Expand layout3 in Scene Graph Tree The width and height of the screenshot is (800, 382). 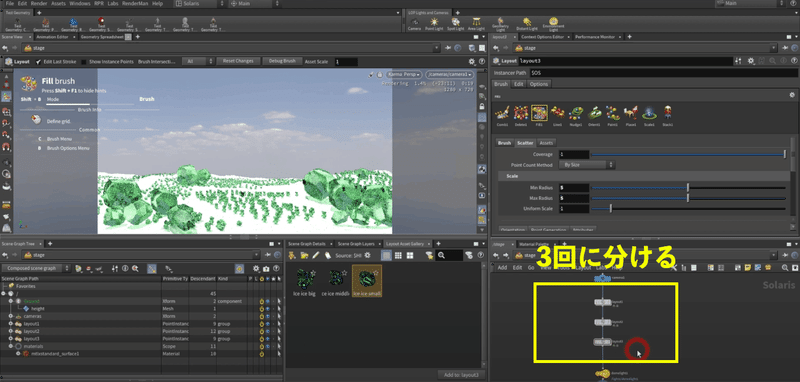(x=10, y=339)
